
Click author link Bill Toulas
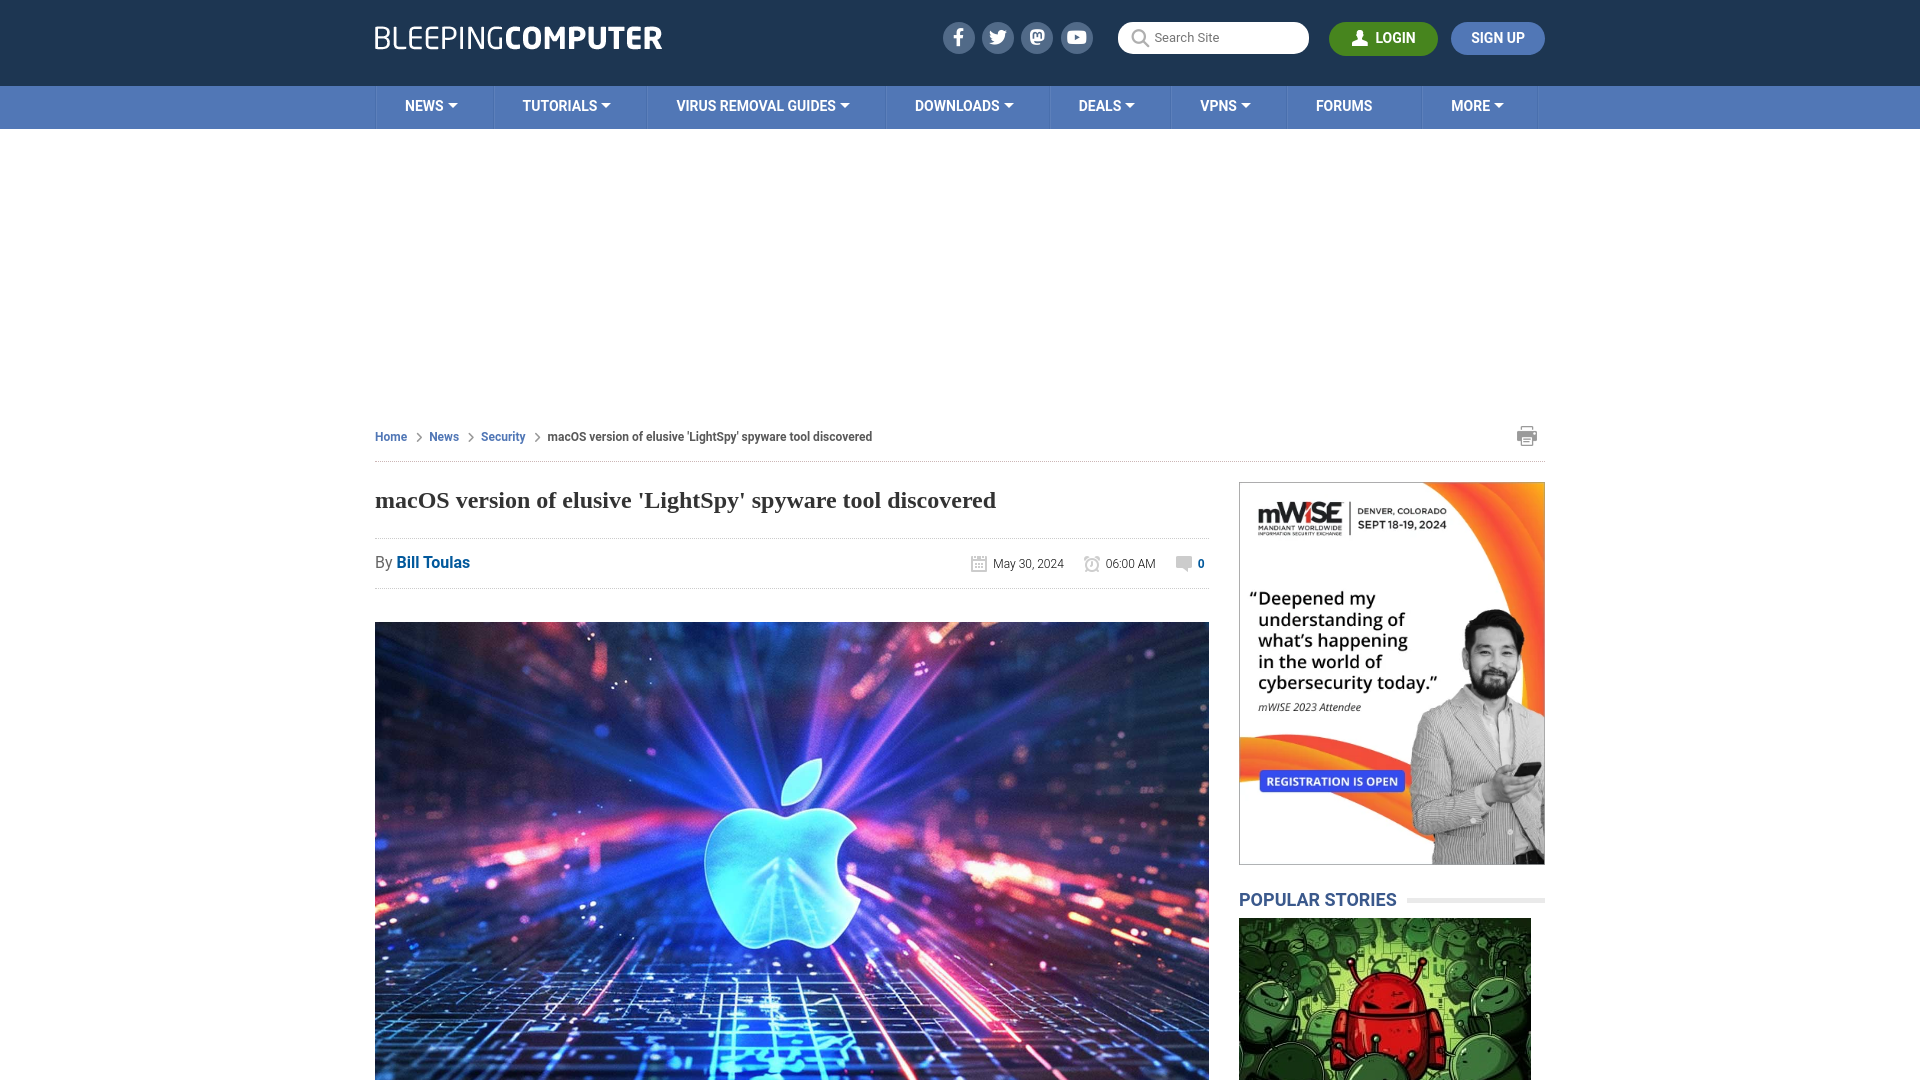pyautogui.click(x=433, y=562)
